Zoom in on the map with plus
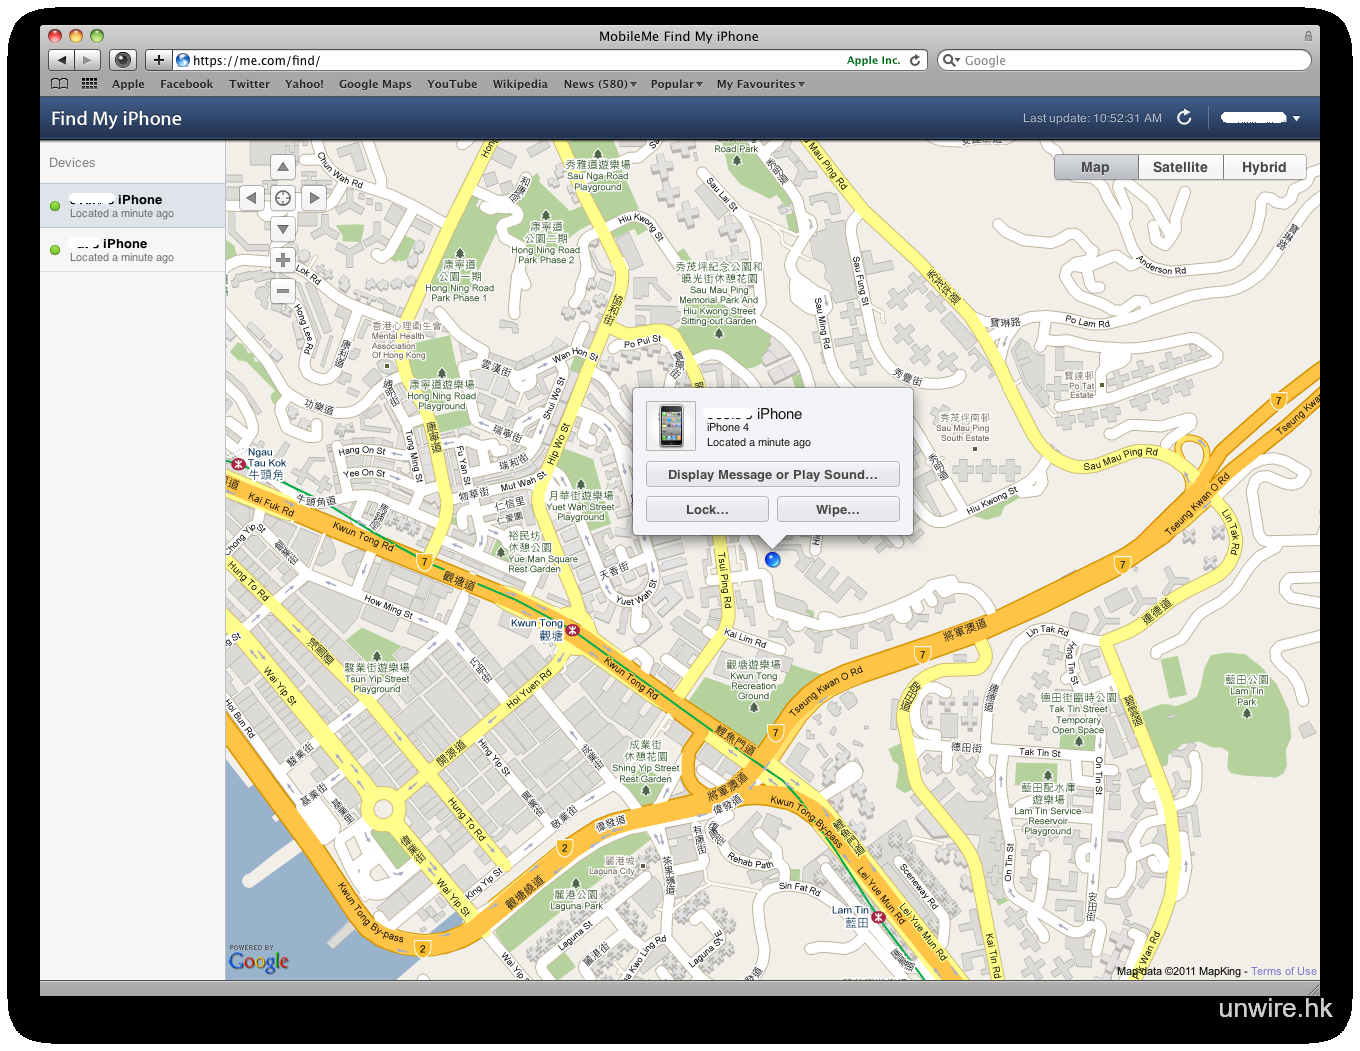 click(283, 260)
